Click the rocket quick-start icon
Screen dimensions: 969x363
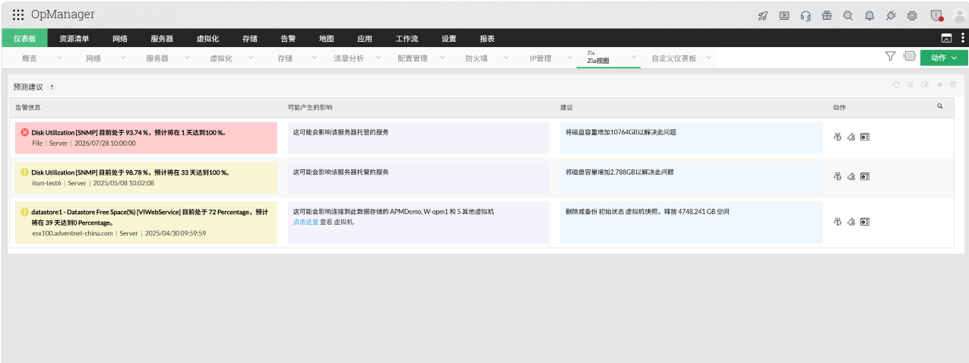click(x=763, y=16)
